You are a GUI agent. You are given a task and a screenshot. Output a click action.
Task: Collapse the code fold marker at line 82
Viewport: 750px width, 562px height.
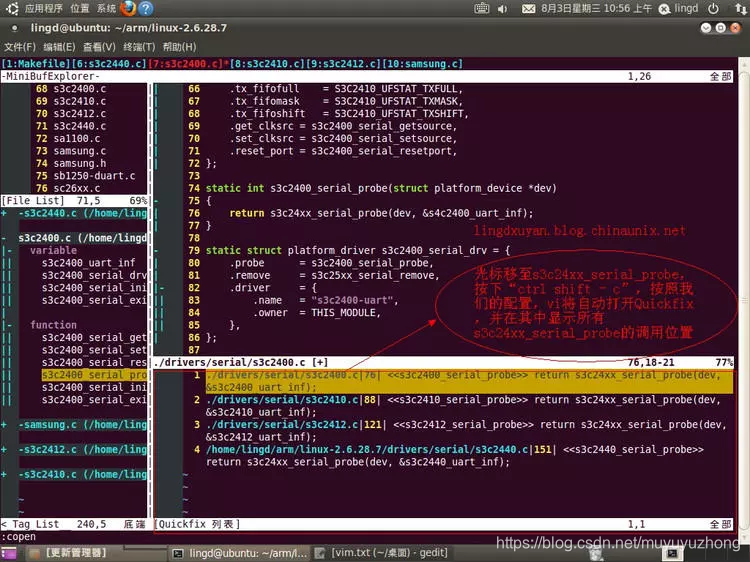(162, 288)
